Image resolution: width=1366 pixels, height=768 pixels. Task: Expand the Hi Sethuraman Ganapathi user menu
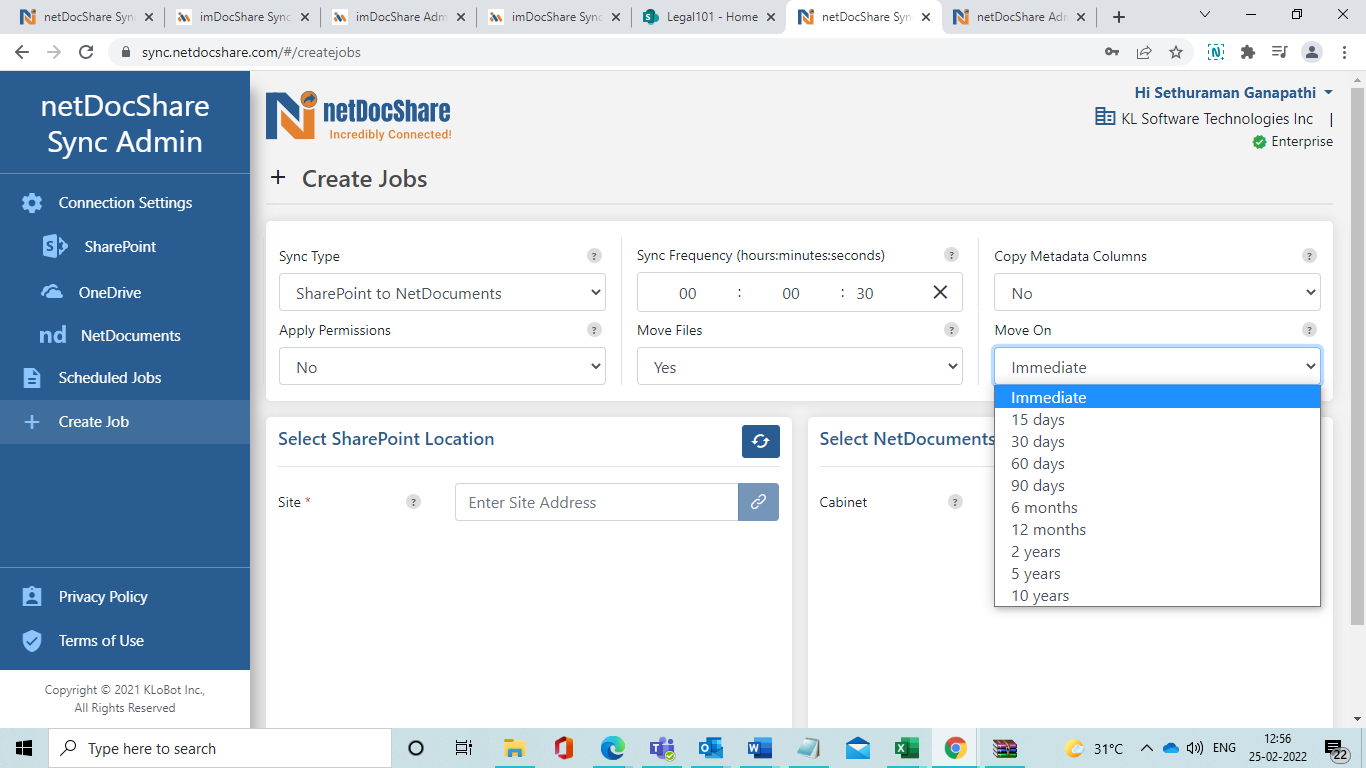tap(1233, 93)
